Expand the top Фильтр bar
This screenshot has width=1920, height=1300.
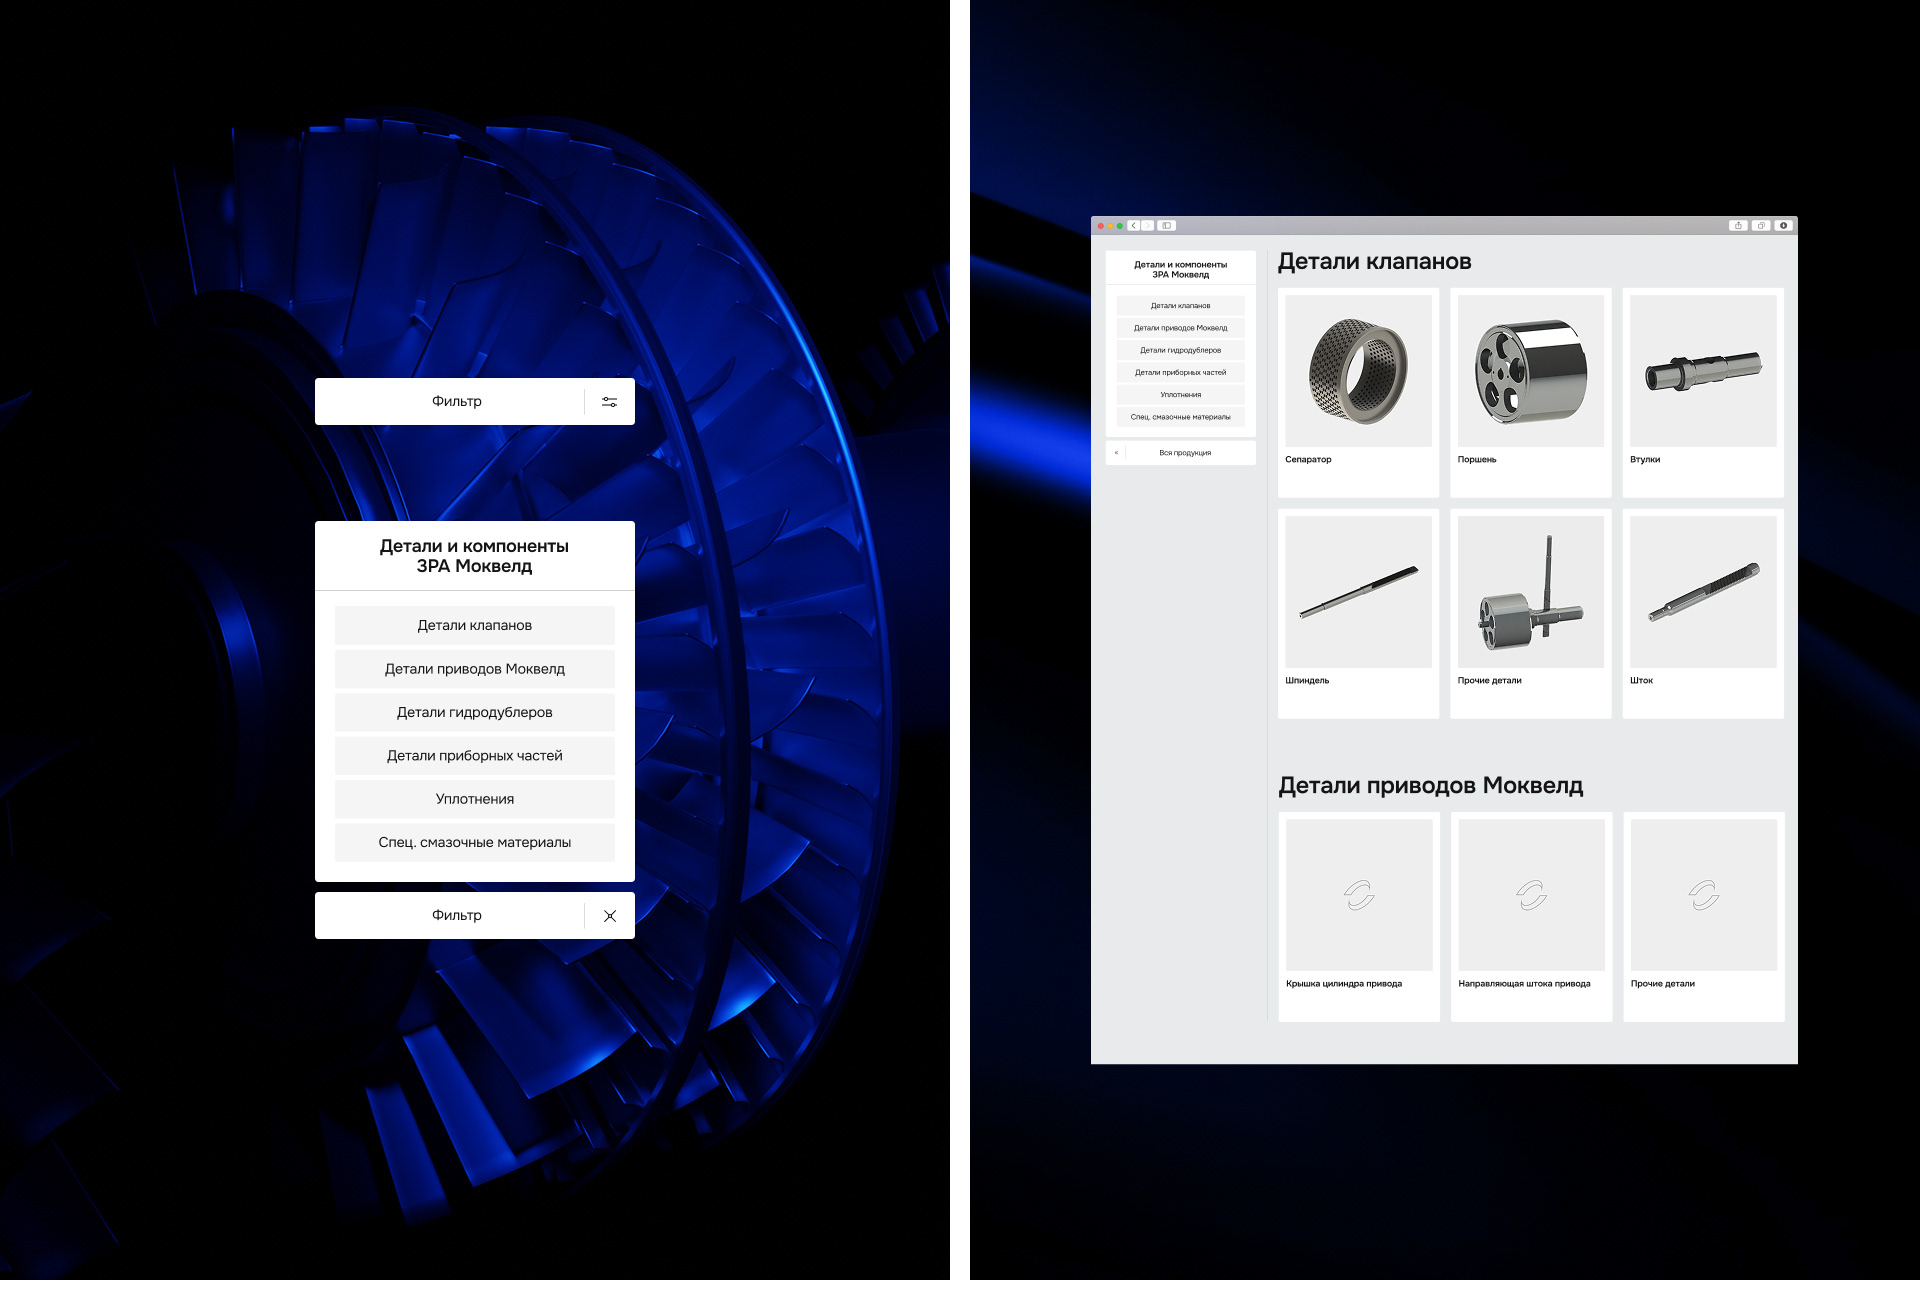456,402
